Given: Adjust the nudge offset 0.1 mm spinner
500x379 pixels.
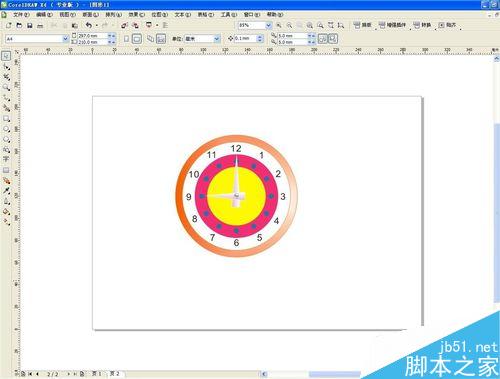Looking at the screenshot, I should [260, 39].
